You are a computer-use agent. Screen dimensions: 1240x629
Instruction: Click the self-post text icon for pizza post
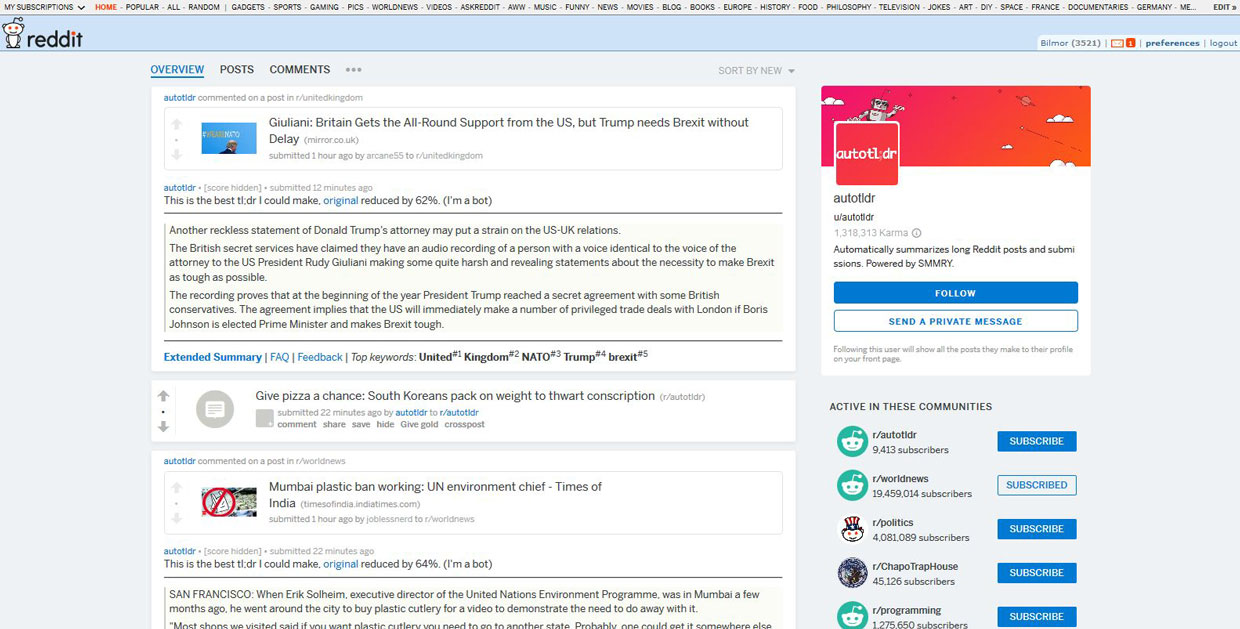click(x=215, y=409)
